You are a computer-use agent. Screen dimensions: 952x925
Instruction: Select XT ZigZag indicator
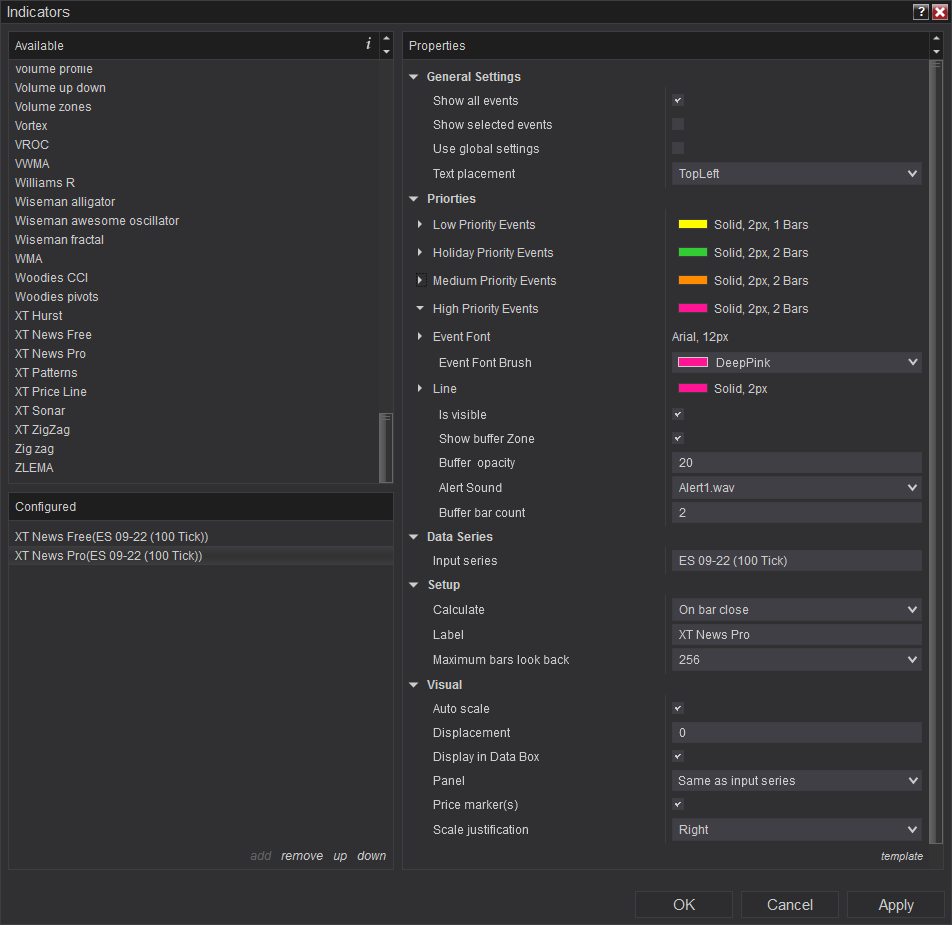[42, 430]
